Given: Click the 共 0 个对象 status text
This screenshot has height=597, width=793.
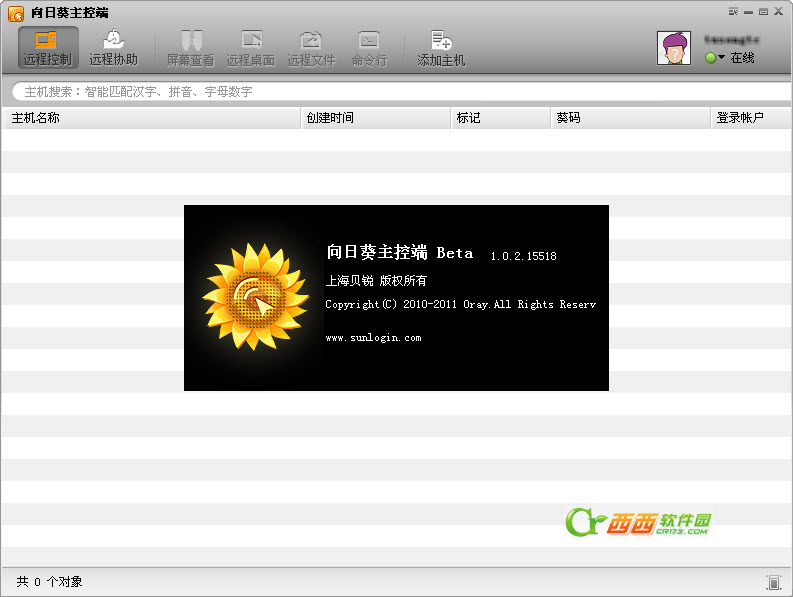Looking at the screenshot, I should point(49,582).
